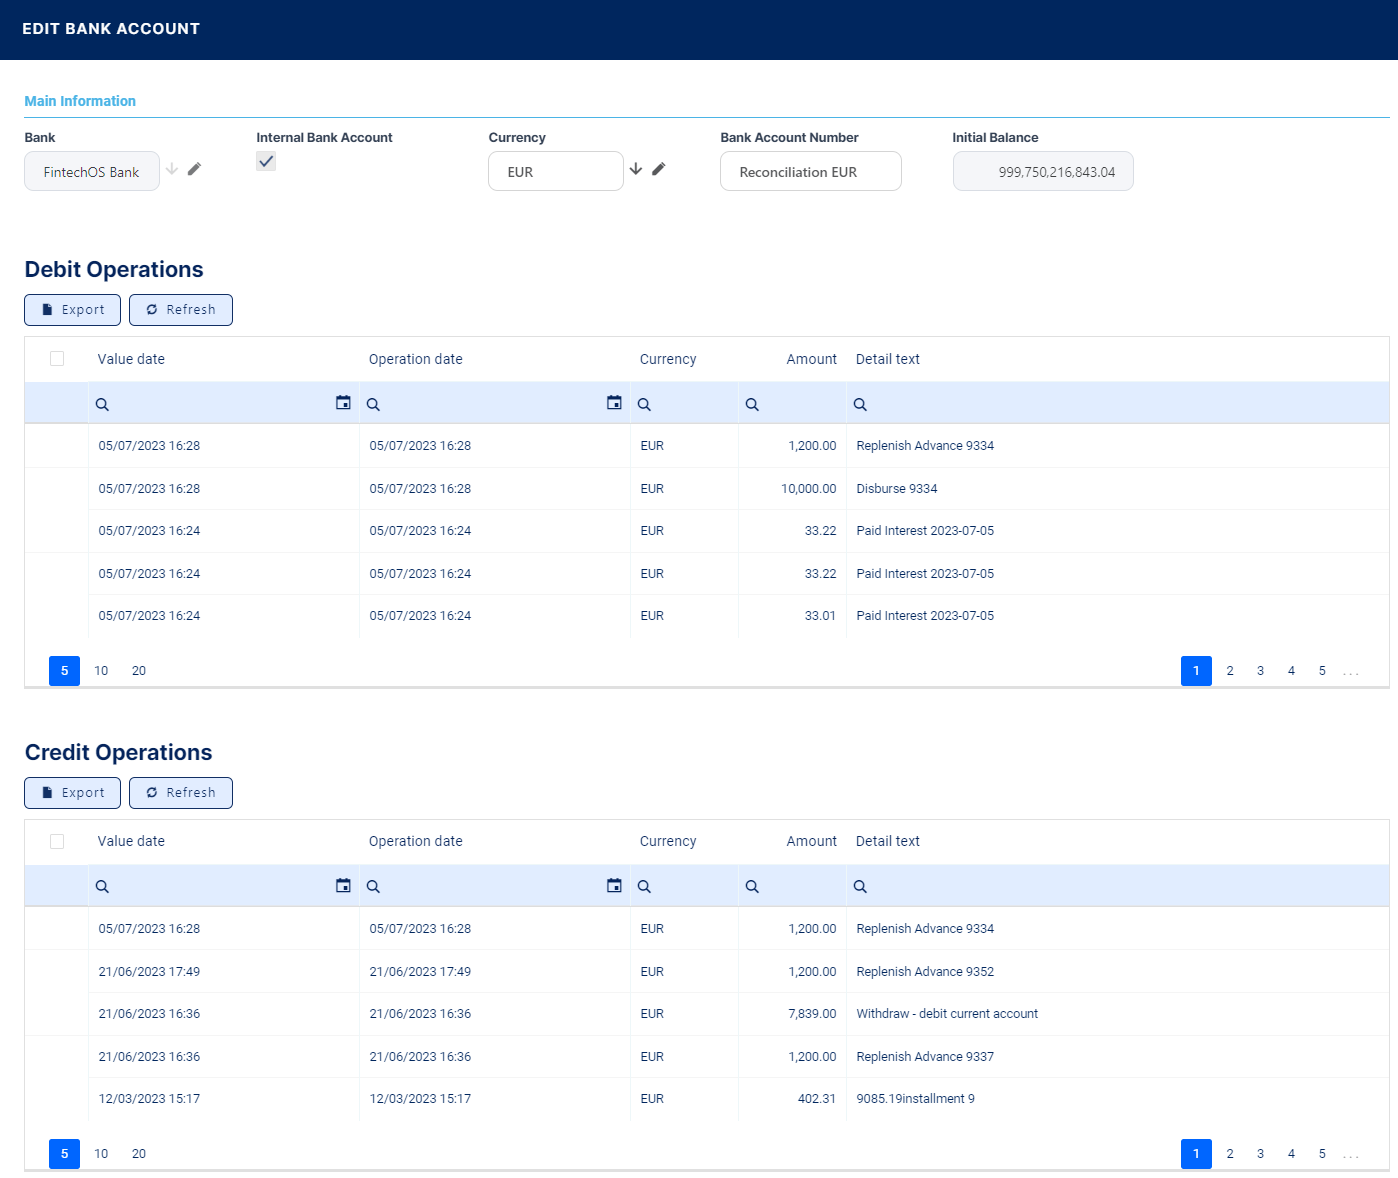Go to page 2 of Debit Operations
This screenshot has height=1178, width=1398.
[1230, 671]
